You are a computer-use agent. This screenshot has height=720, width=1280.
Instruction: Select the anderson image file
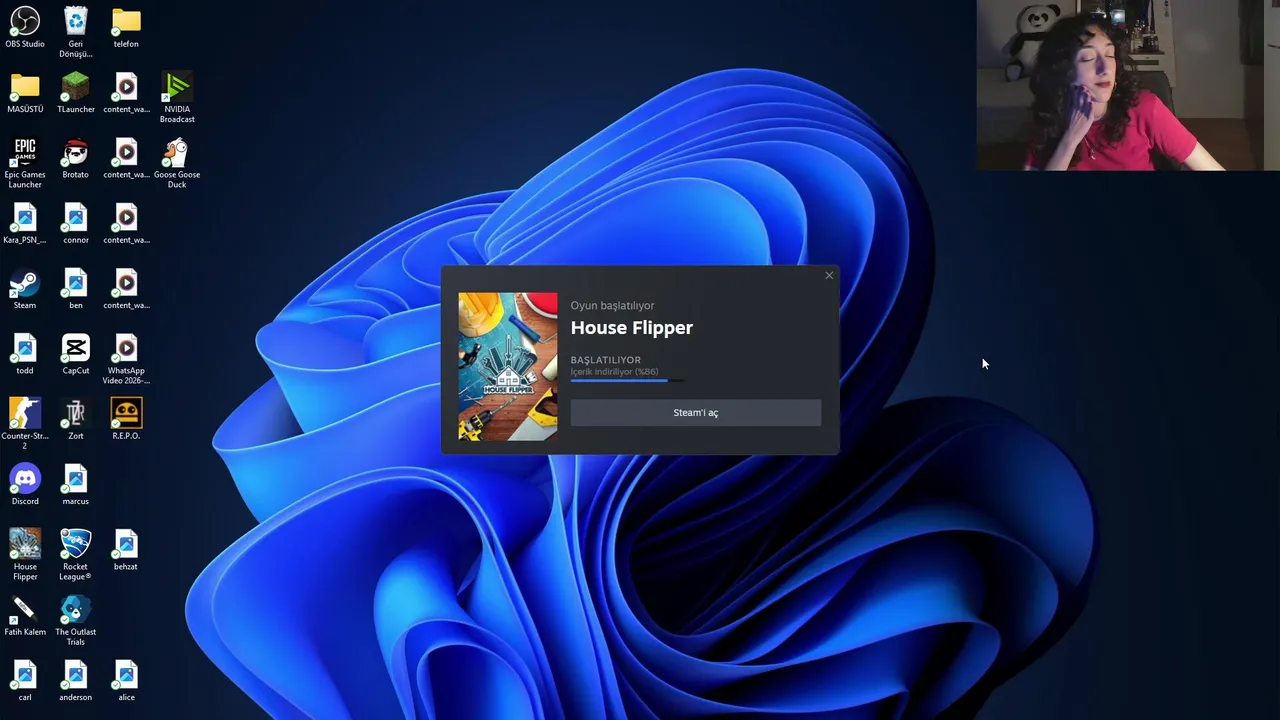[x=75, y=681]
